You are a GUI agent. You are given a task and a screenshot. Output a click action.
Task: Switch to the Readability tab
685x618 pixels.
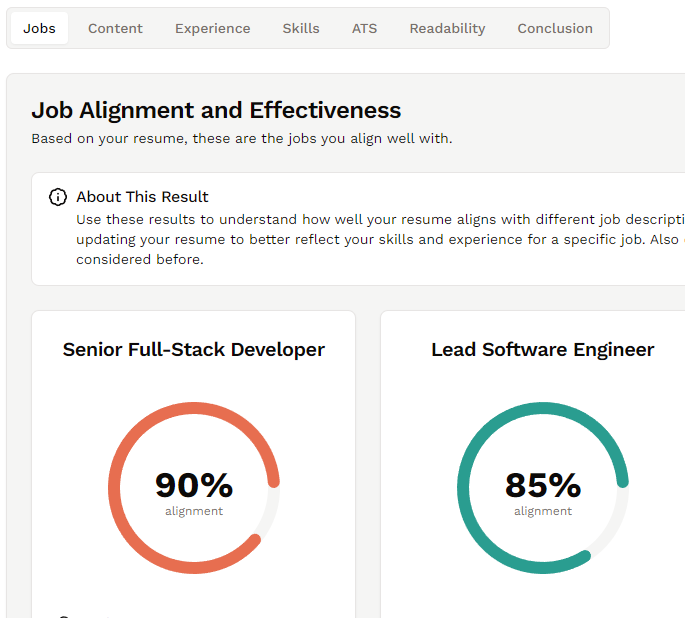[x=447, y=28]
